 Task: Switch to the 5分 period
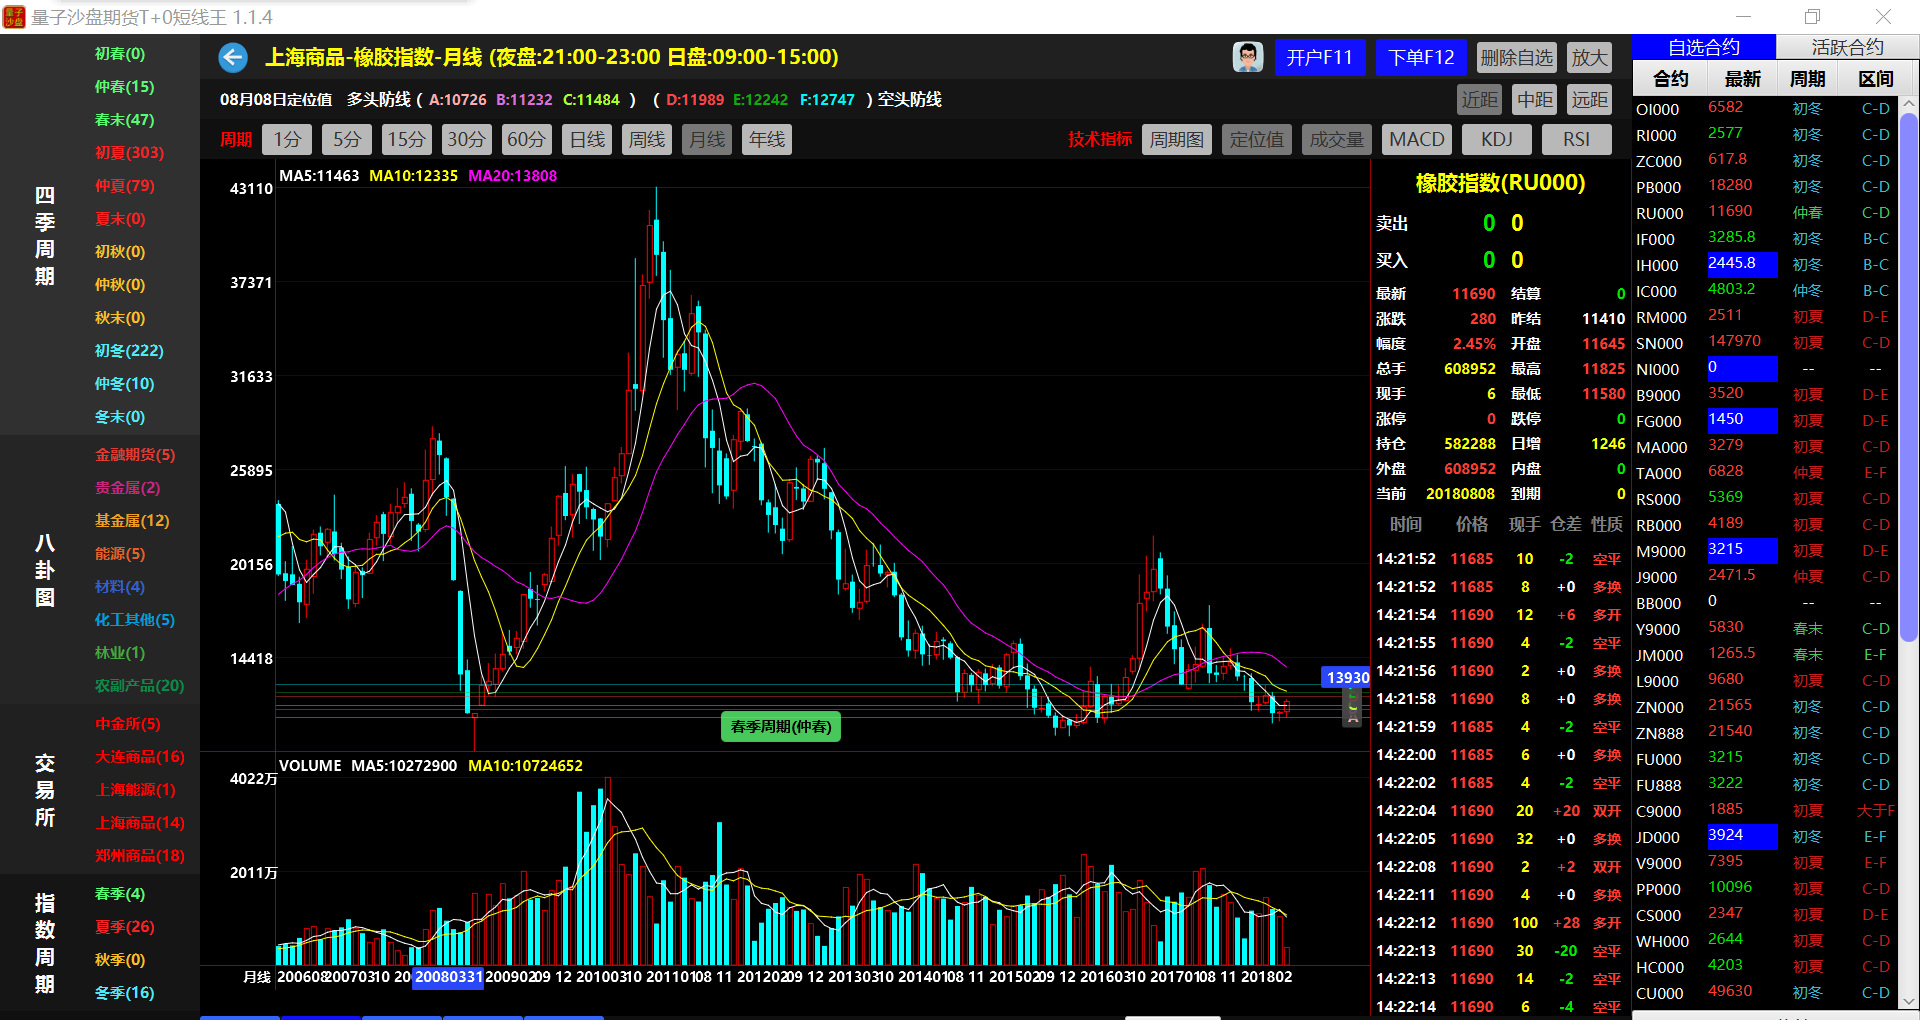[x=347, y=139]
